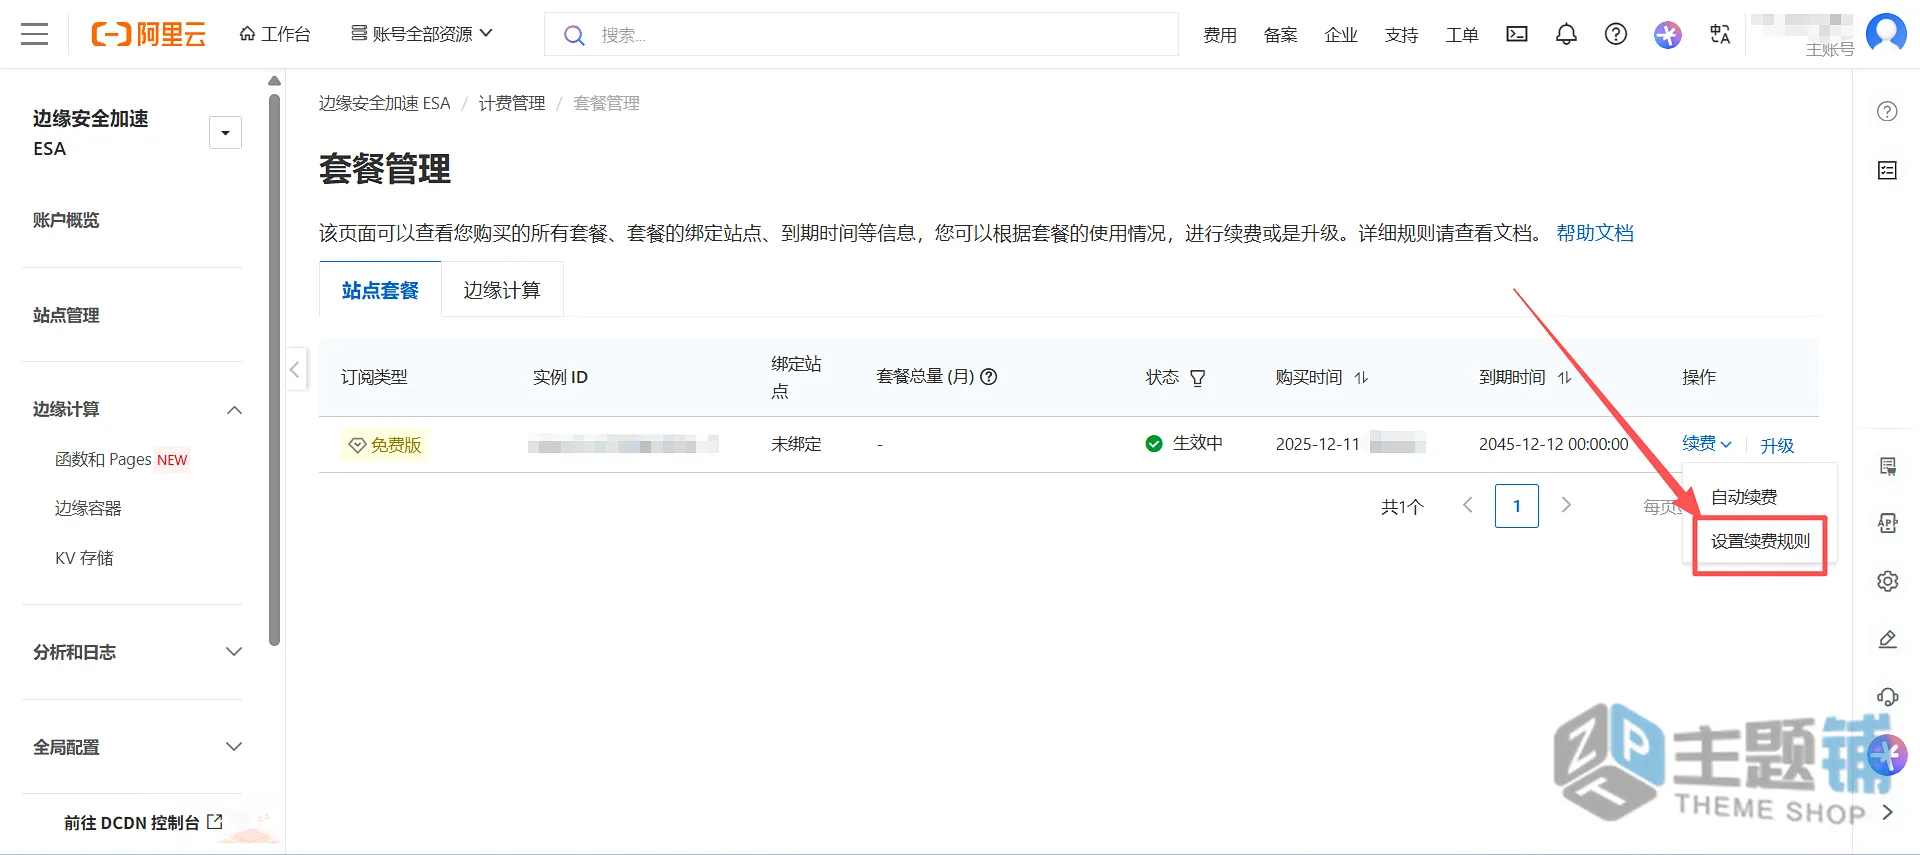Collapse the 边缘计算 sidebar section
Screen dimensions: 1920x855
[x=234, y=410]
